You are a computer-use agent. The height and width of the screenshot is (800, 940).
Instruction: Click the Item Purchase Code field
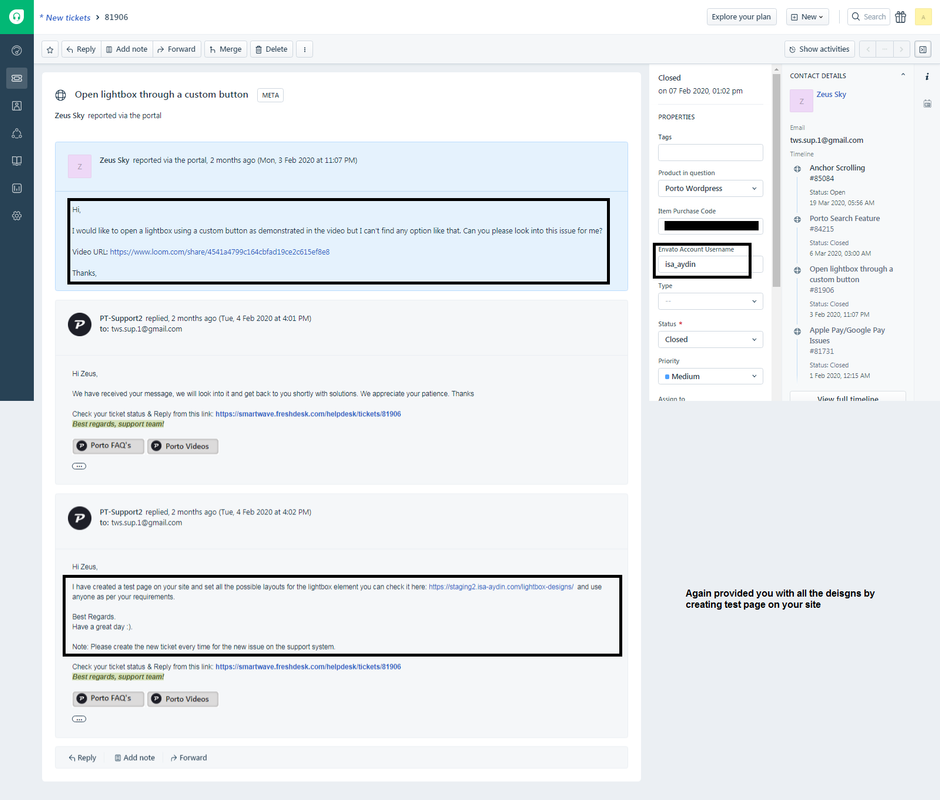click(710, 226)
